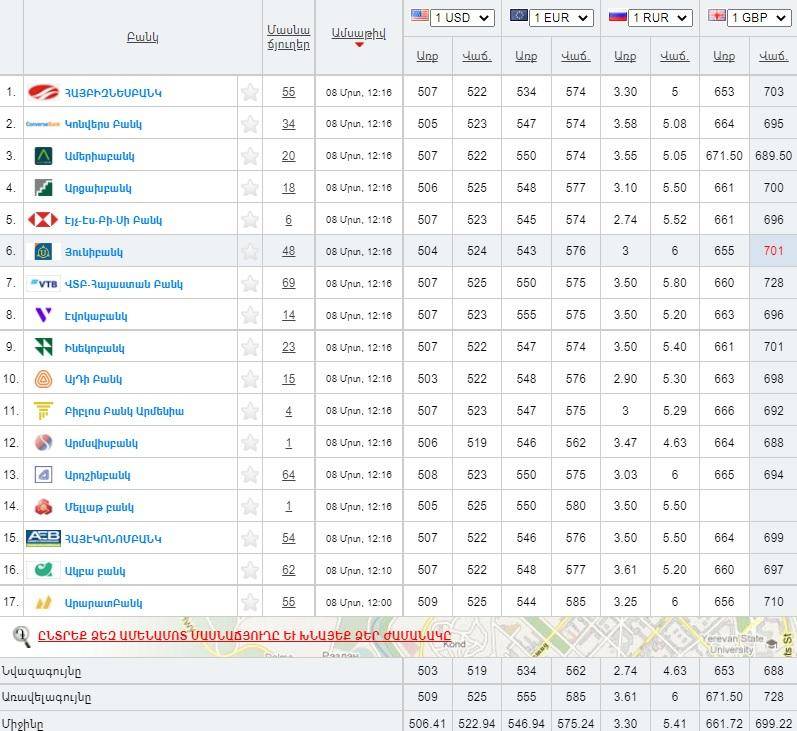Click the Inecobank green logo icon
The image size is (797, 731).
pos(43,348)
